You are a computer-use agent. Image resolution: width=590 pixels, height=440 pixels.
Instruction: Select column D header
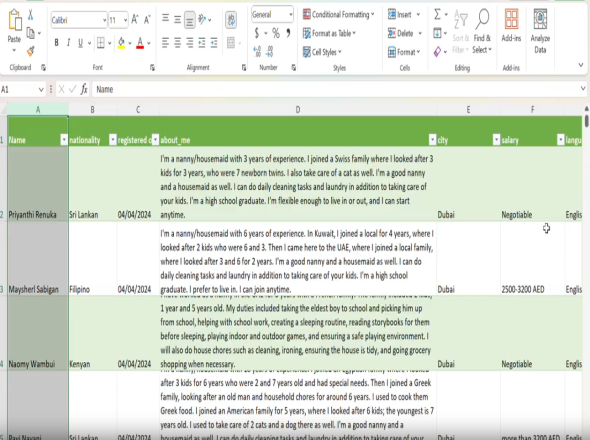click(x=298, y=110)
